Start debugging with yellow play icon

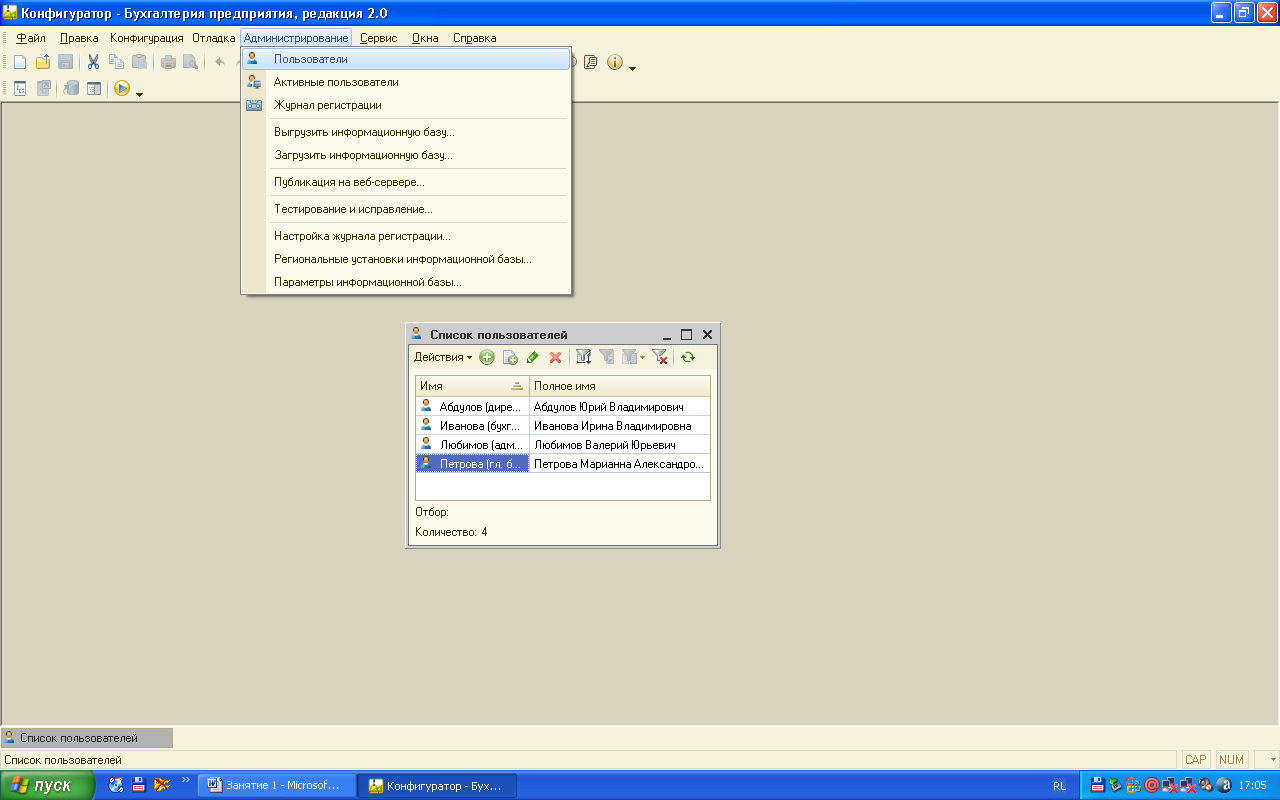(122, 88)
